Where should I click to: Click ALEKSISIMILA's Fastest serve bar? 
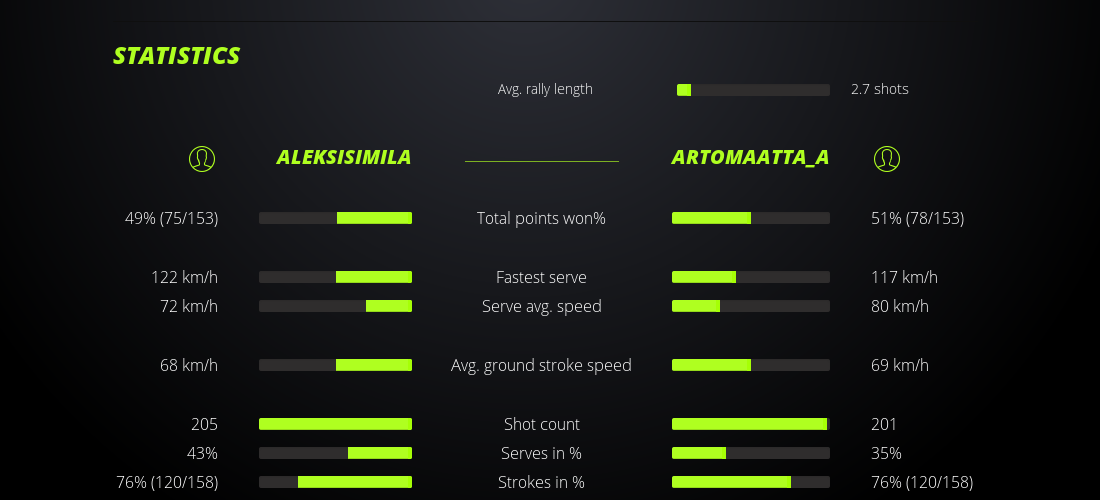[x=335, y=277]
